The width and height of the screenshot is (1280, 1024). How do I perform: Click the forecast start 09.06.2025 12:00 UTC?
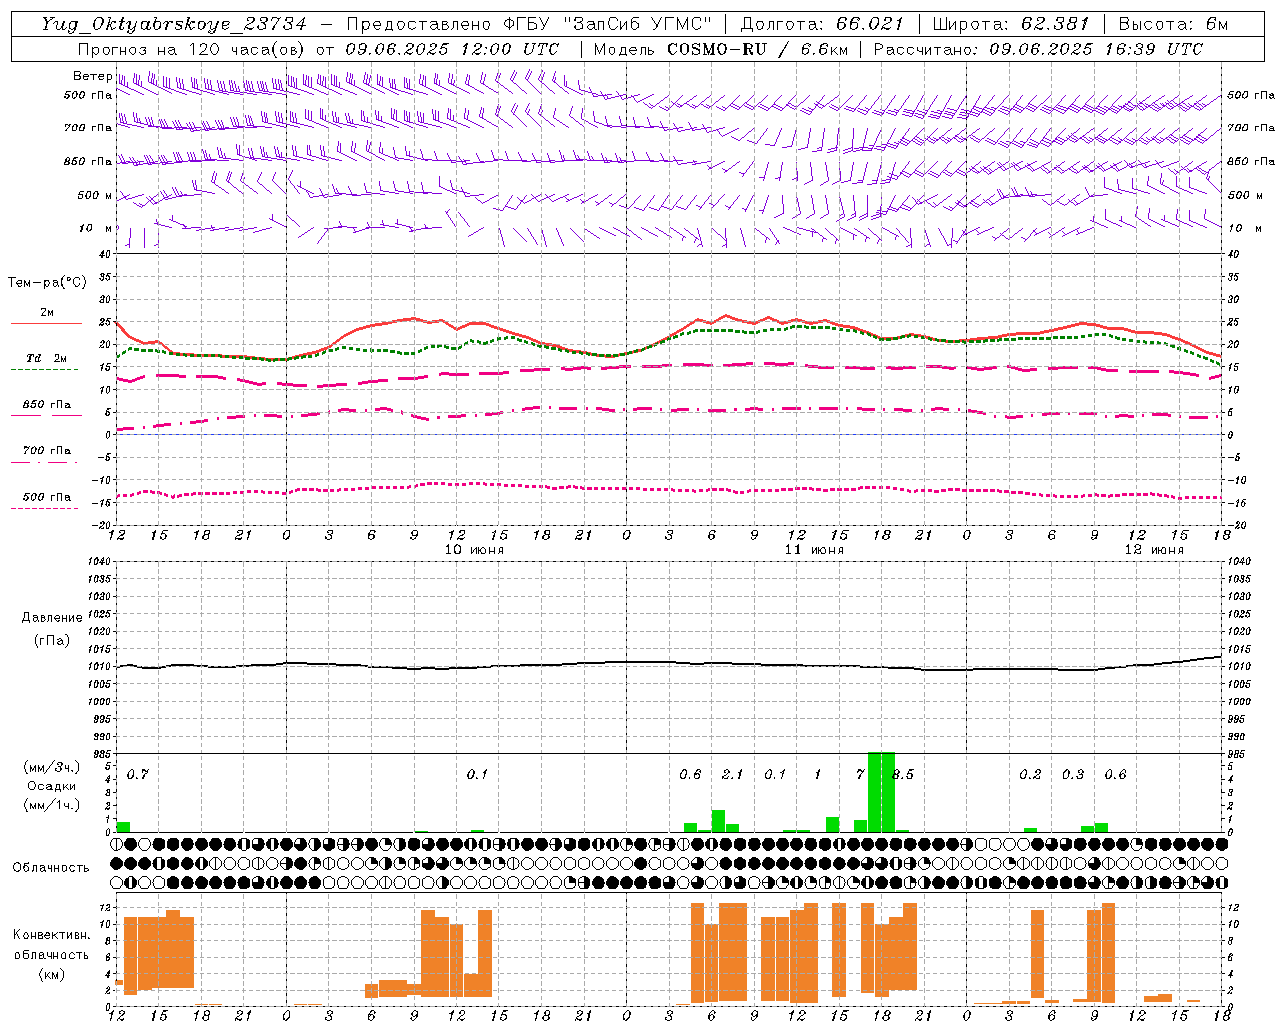pos(452,49)
